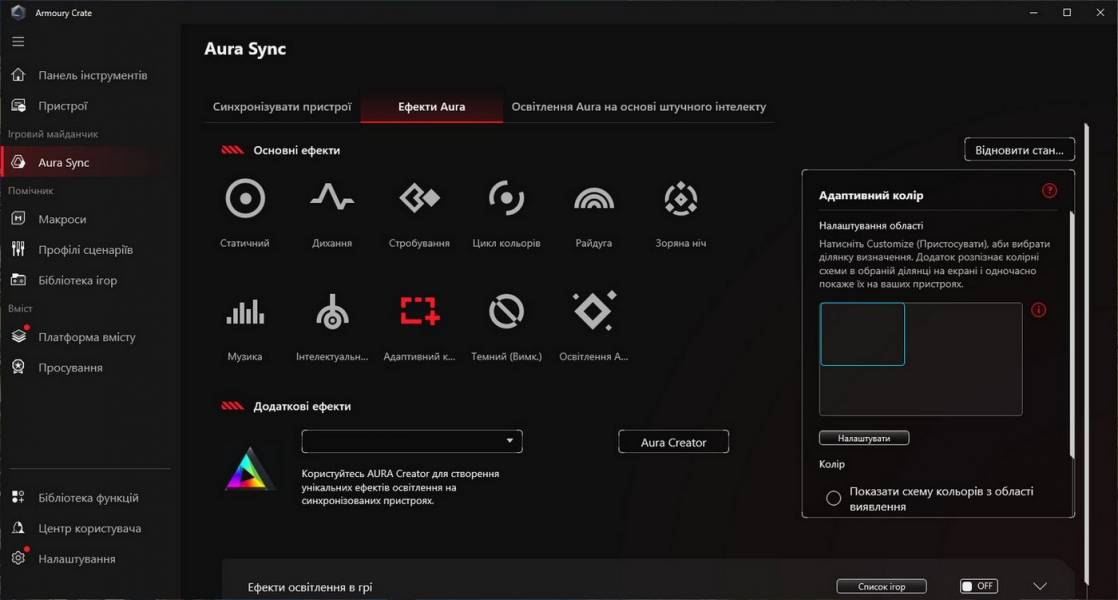
Task: Click the Armoury Crate logo in the title bar
Action: click(x=18, y=12)
